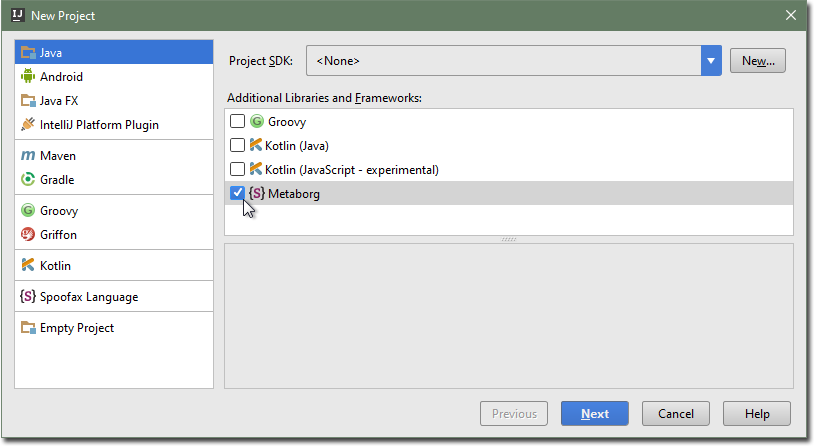Select 'IntelliJ Platform Plugin' row text
The image size is (814, 446).
(x=99, y=125)
